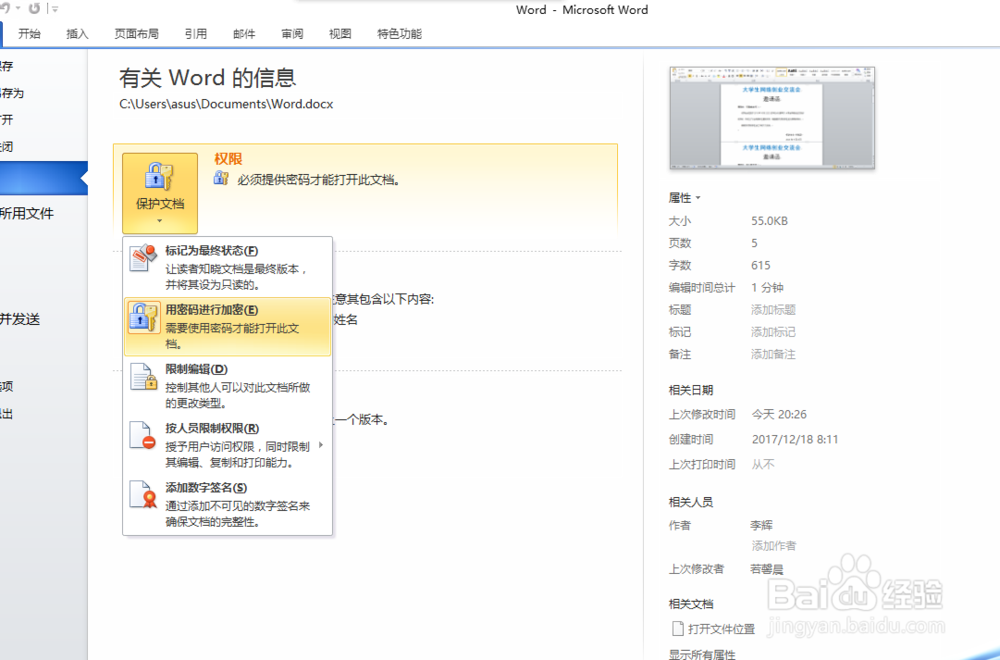Open the 审阅 tab
The height and width of the screenshot is (660, 1000).
(x=292, y=34)
